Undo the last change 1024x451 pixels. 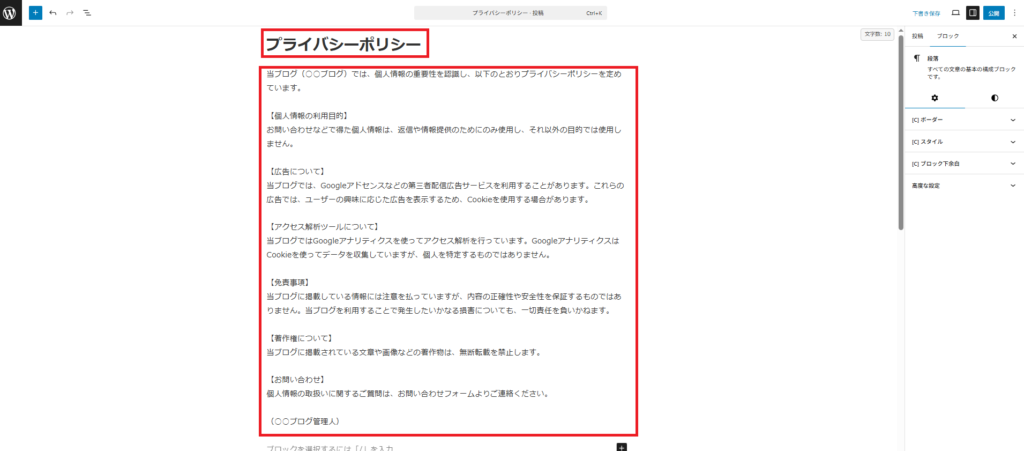tap(53, 12)
